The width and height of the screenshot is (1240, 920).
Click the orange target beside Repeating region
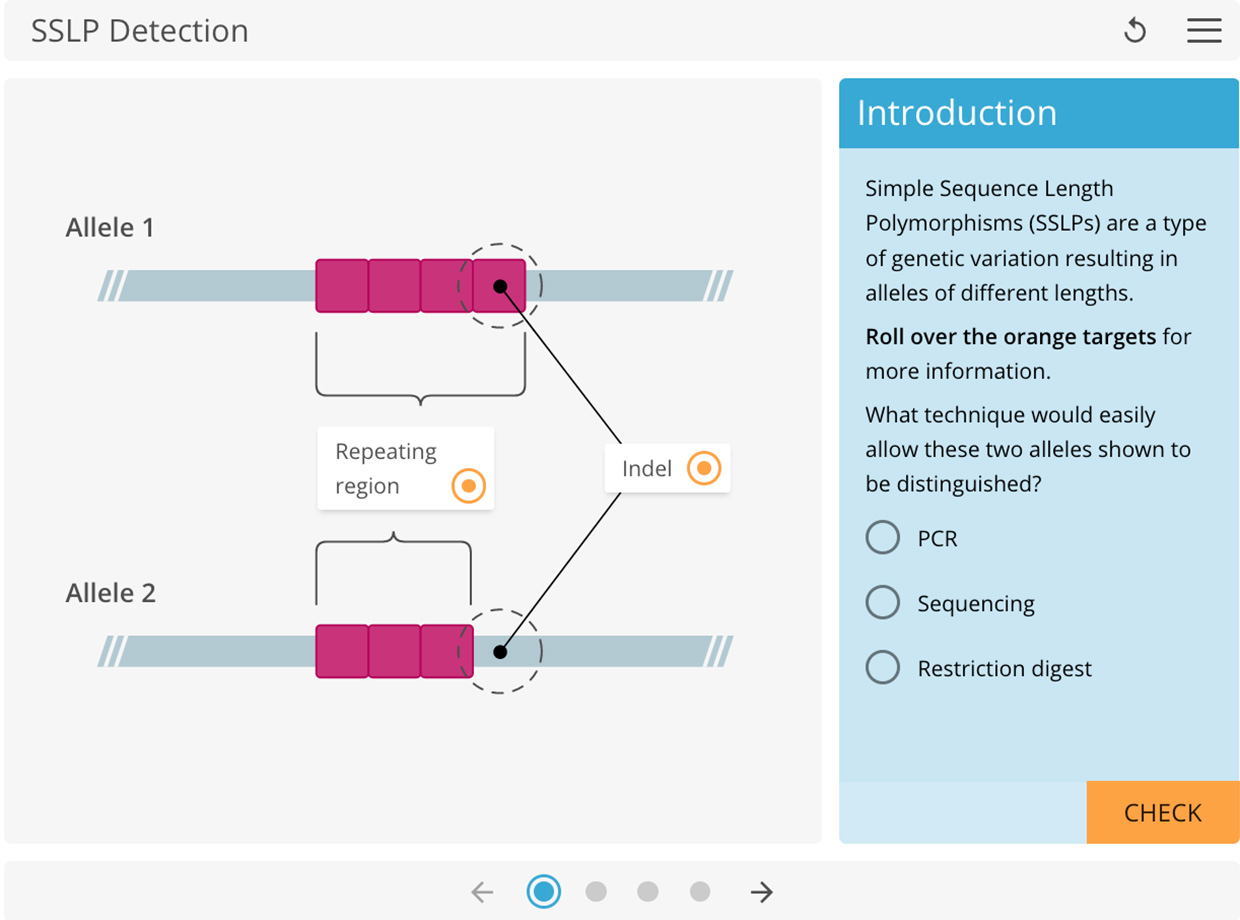[468, 485]
